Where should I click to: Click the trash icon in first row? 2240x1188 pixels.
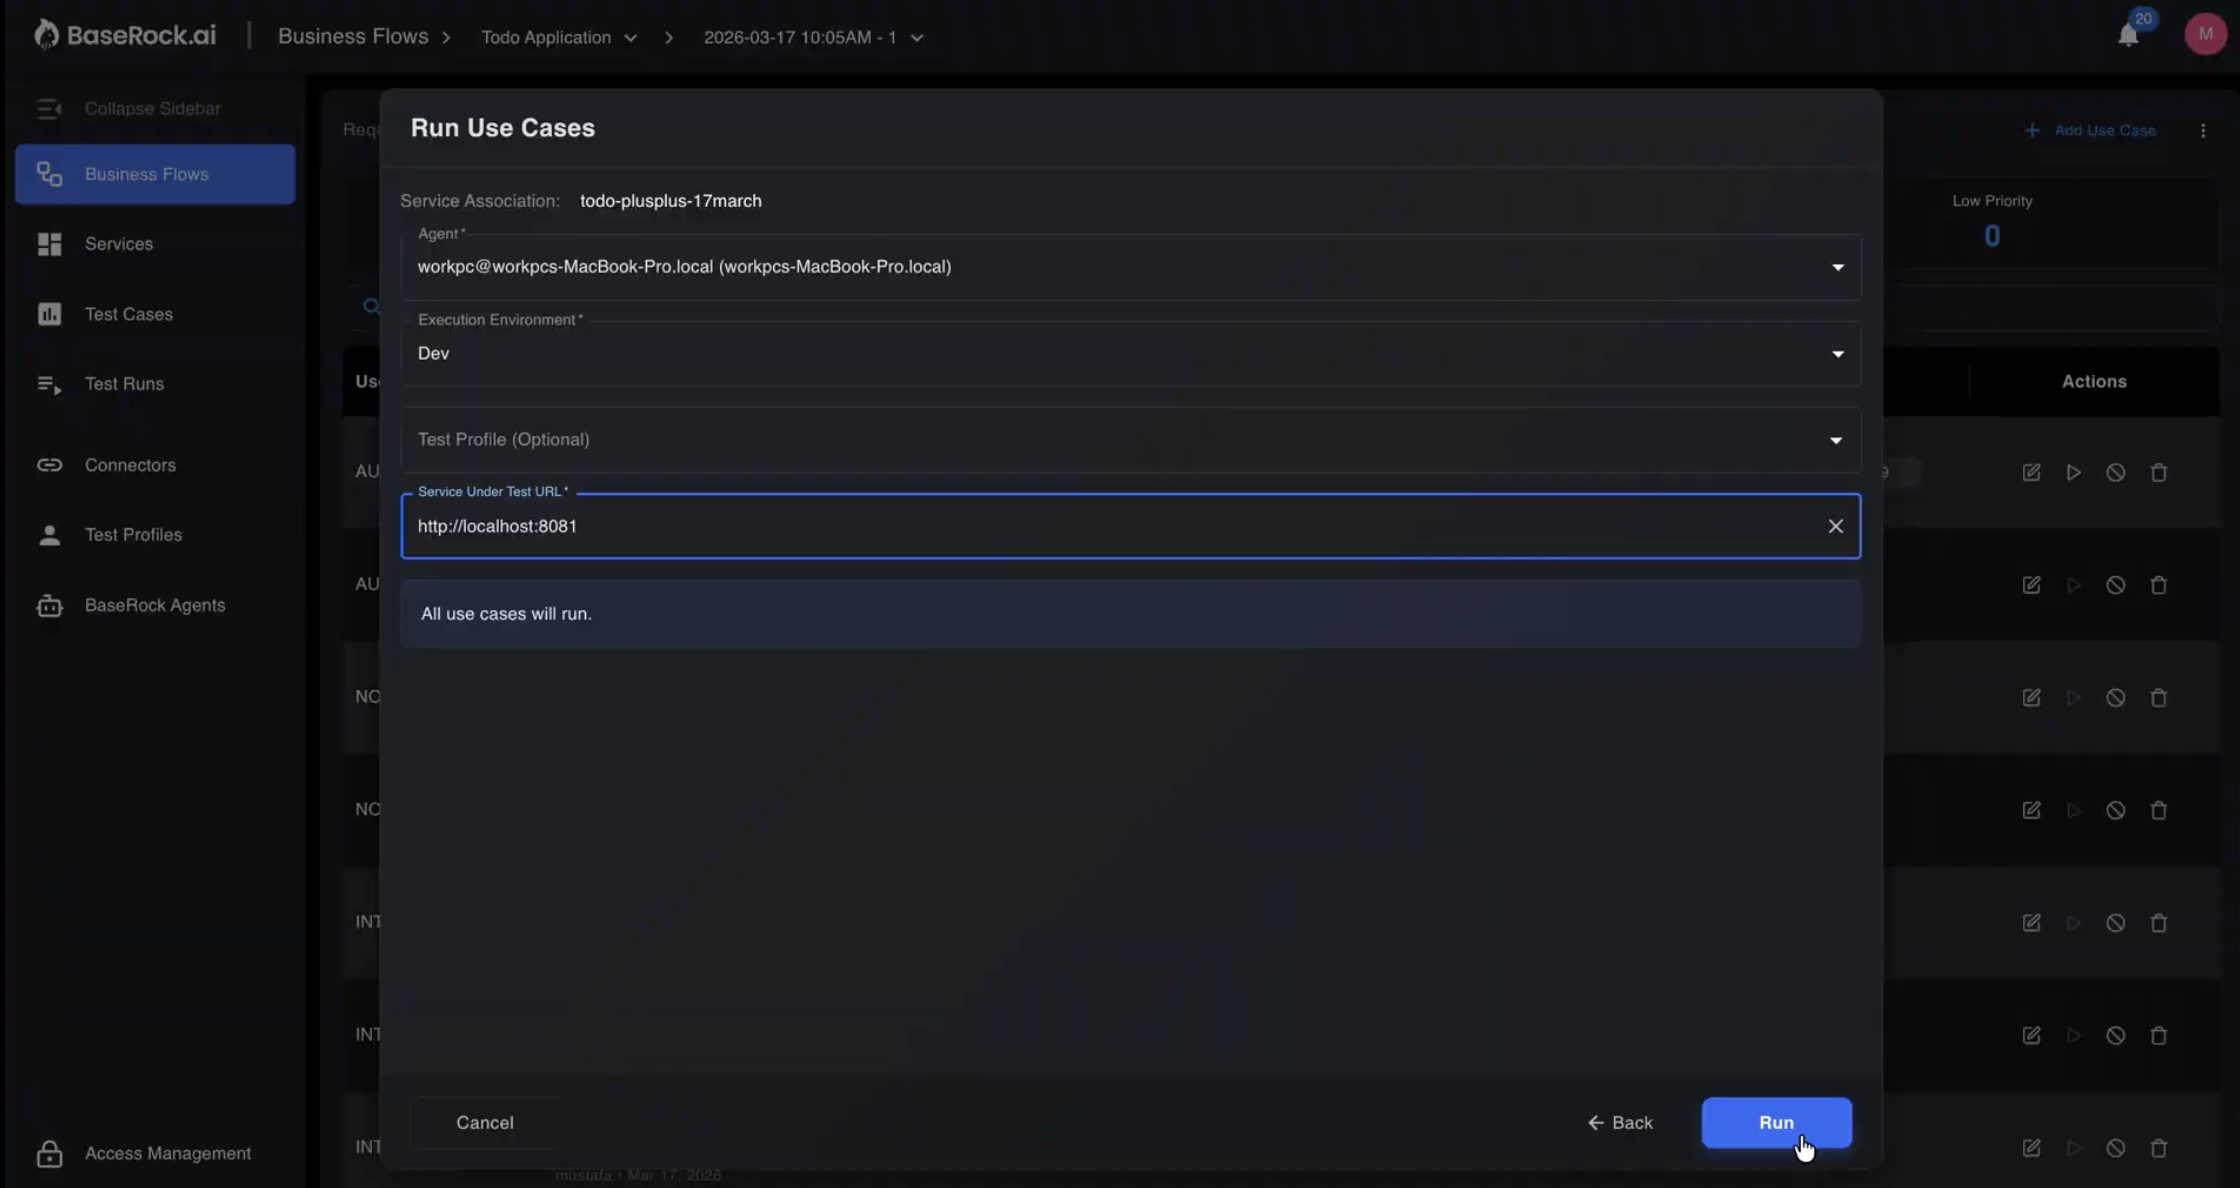click(2159, 472)
